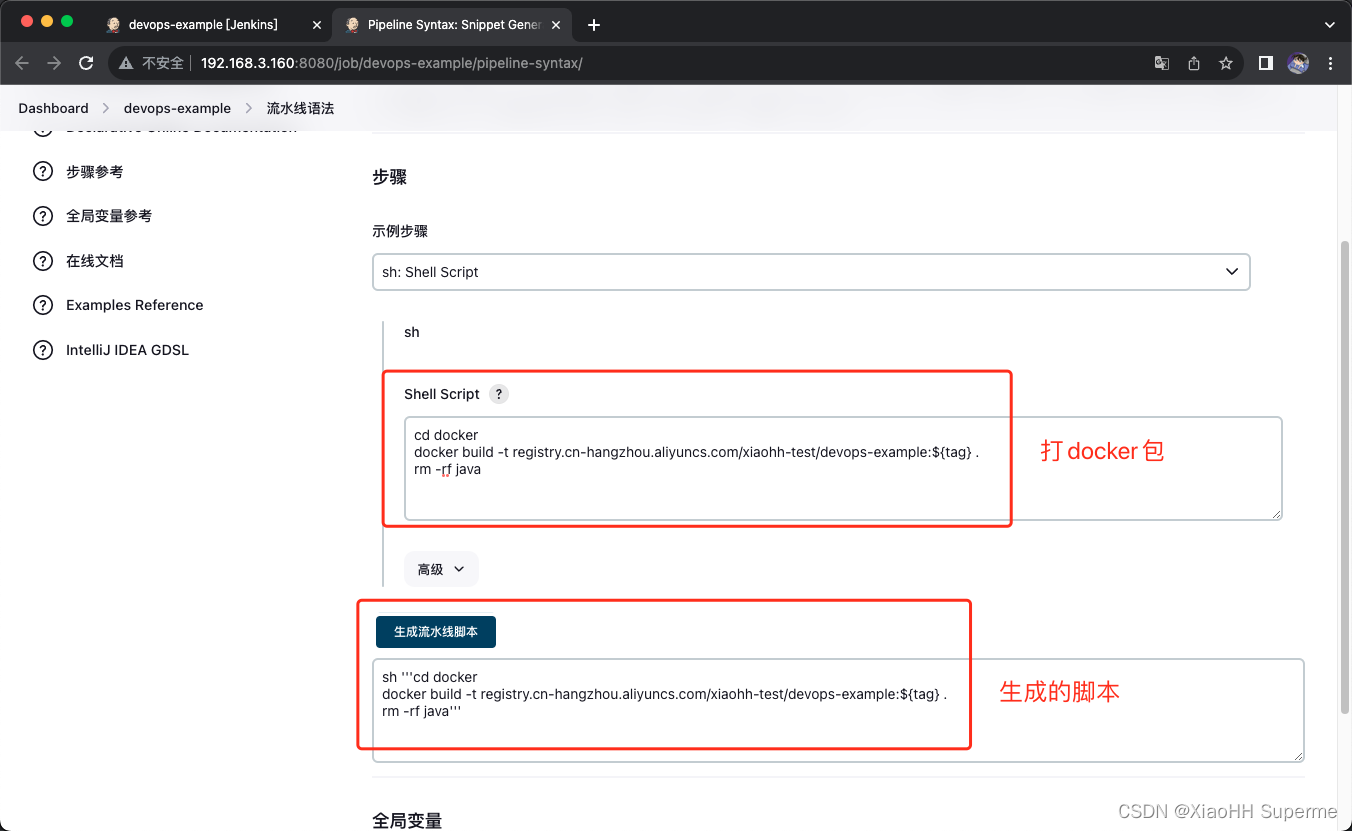Open IntelliJ IDEA GDSL sidebar link

(127, 350)
